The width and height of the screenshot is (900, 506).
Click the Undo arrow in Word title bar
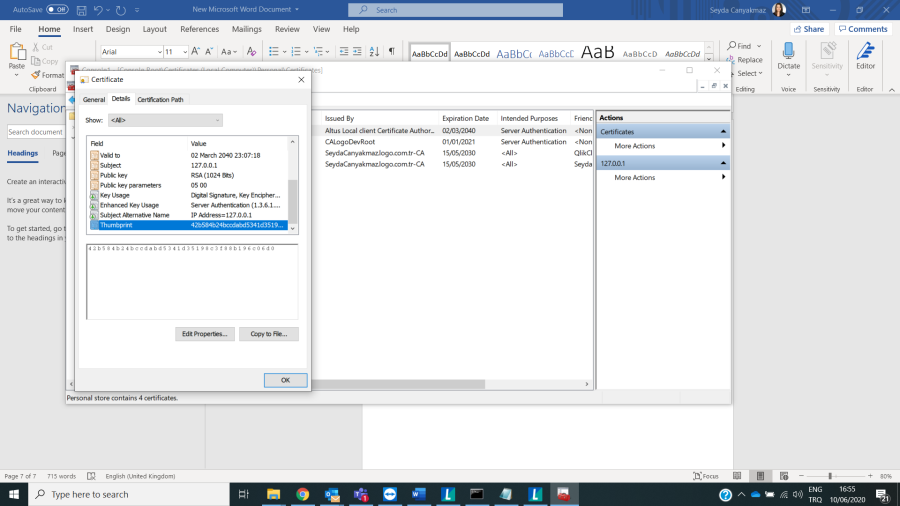pyautogui.click(x=98, y=10)
